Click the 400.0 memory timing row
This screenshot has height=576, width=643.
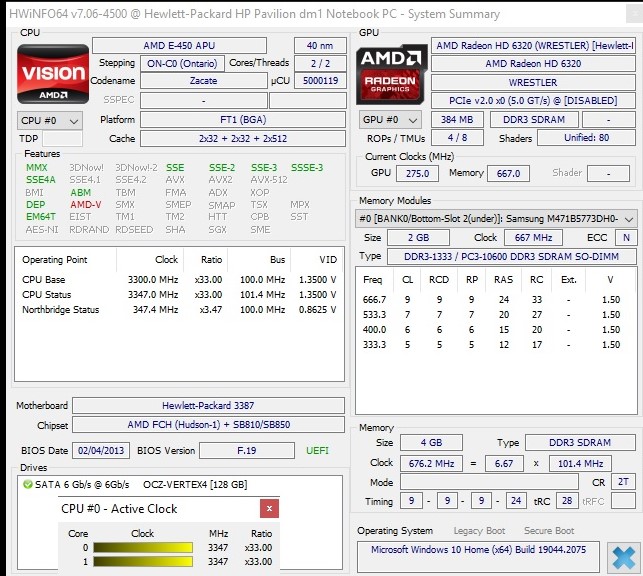(495, 330)
